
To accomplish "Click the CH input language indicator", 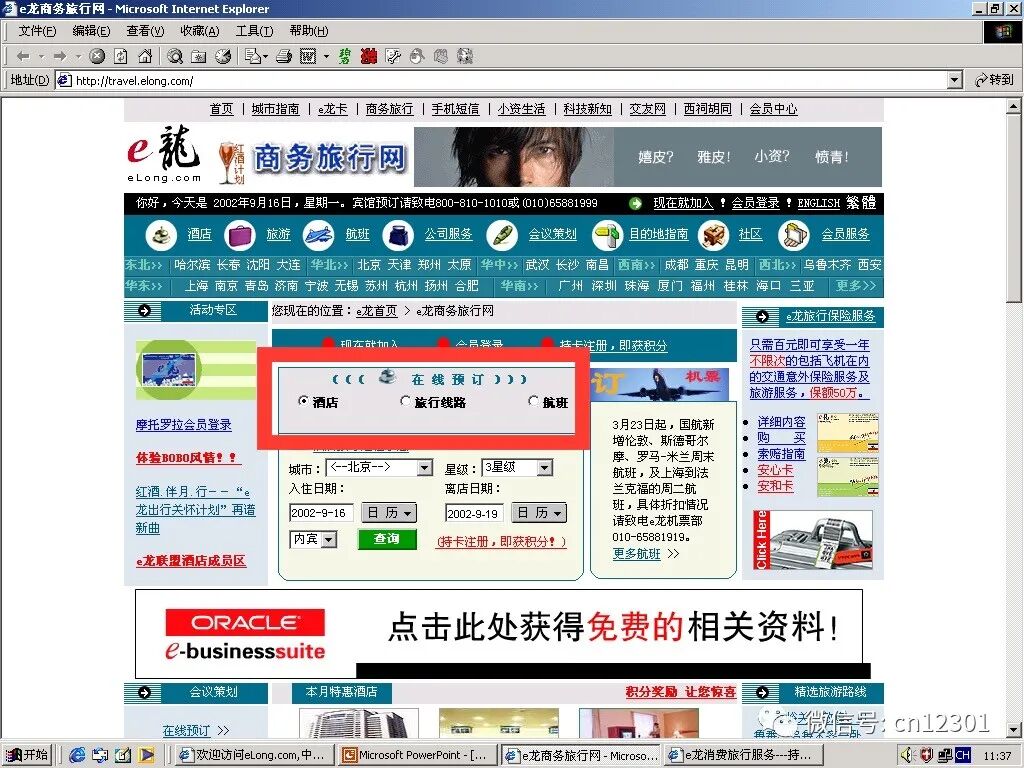I will tap(963, 755).
